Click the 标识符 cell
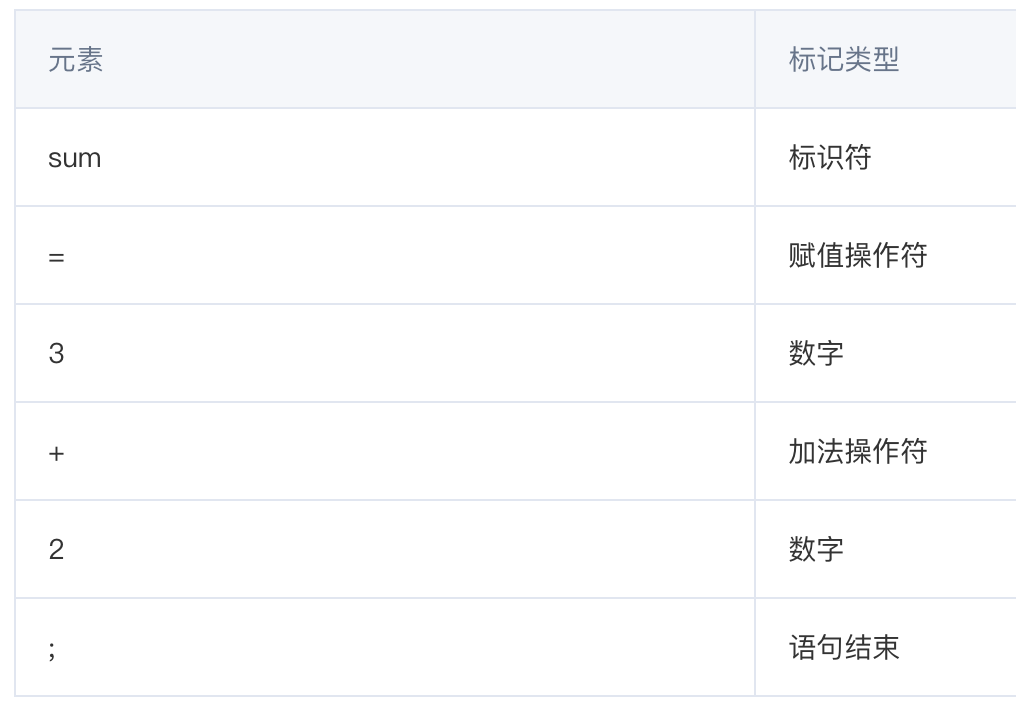The width and height of the screenshot is (1016, 706). pyautogui.click(x=886, y=157)
